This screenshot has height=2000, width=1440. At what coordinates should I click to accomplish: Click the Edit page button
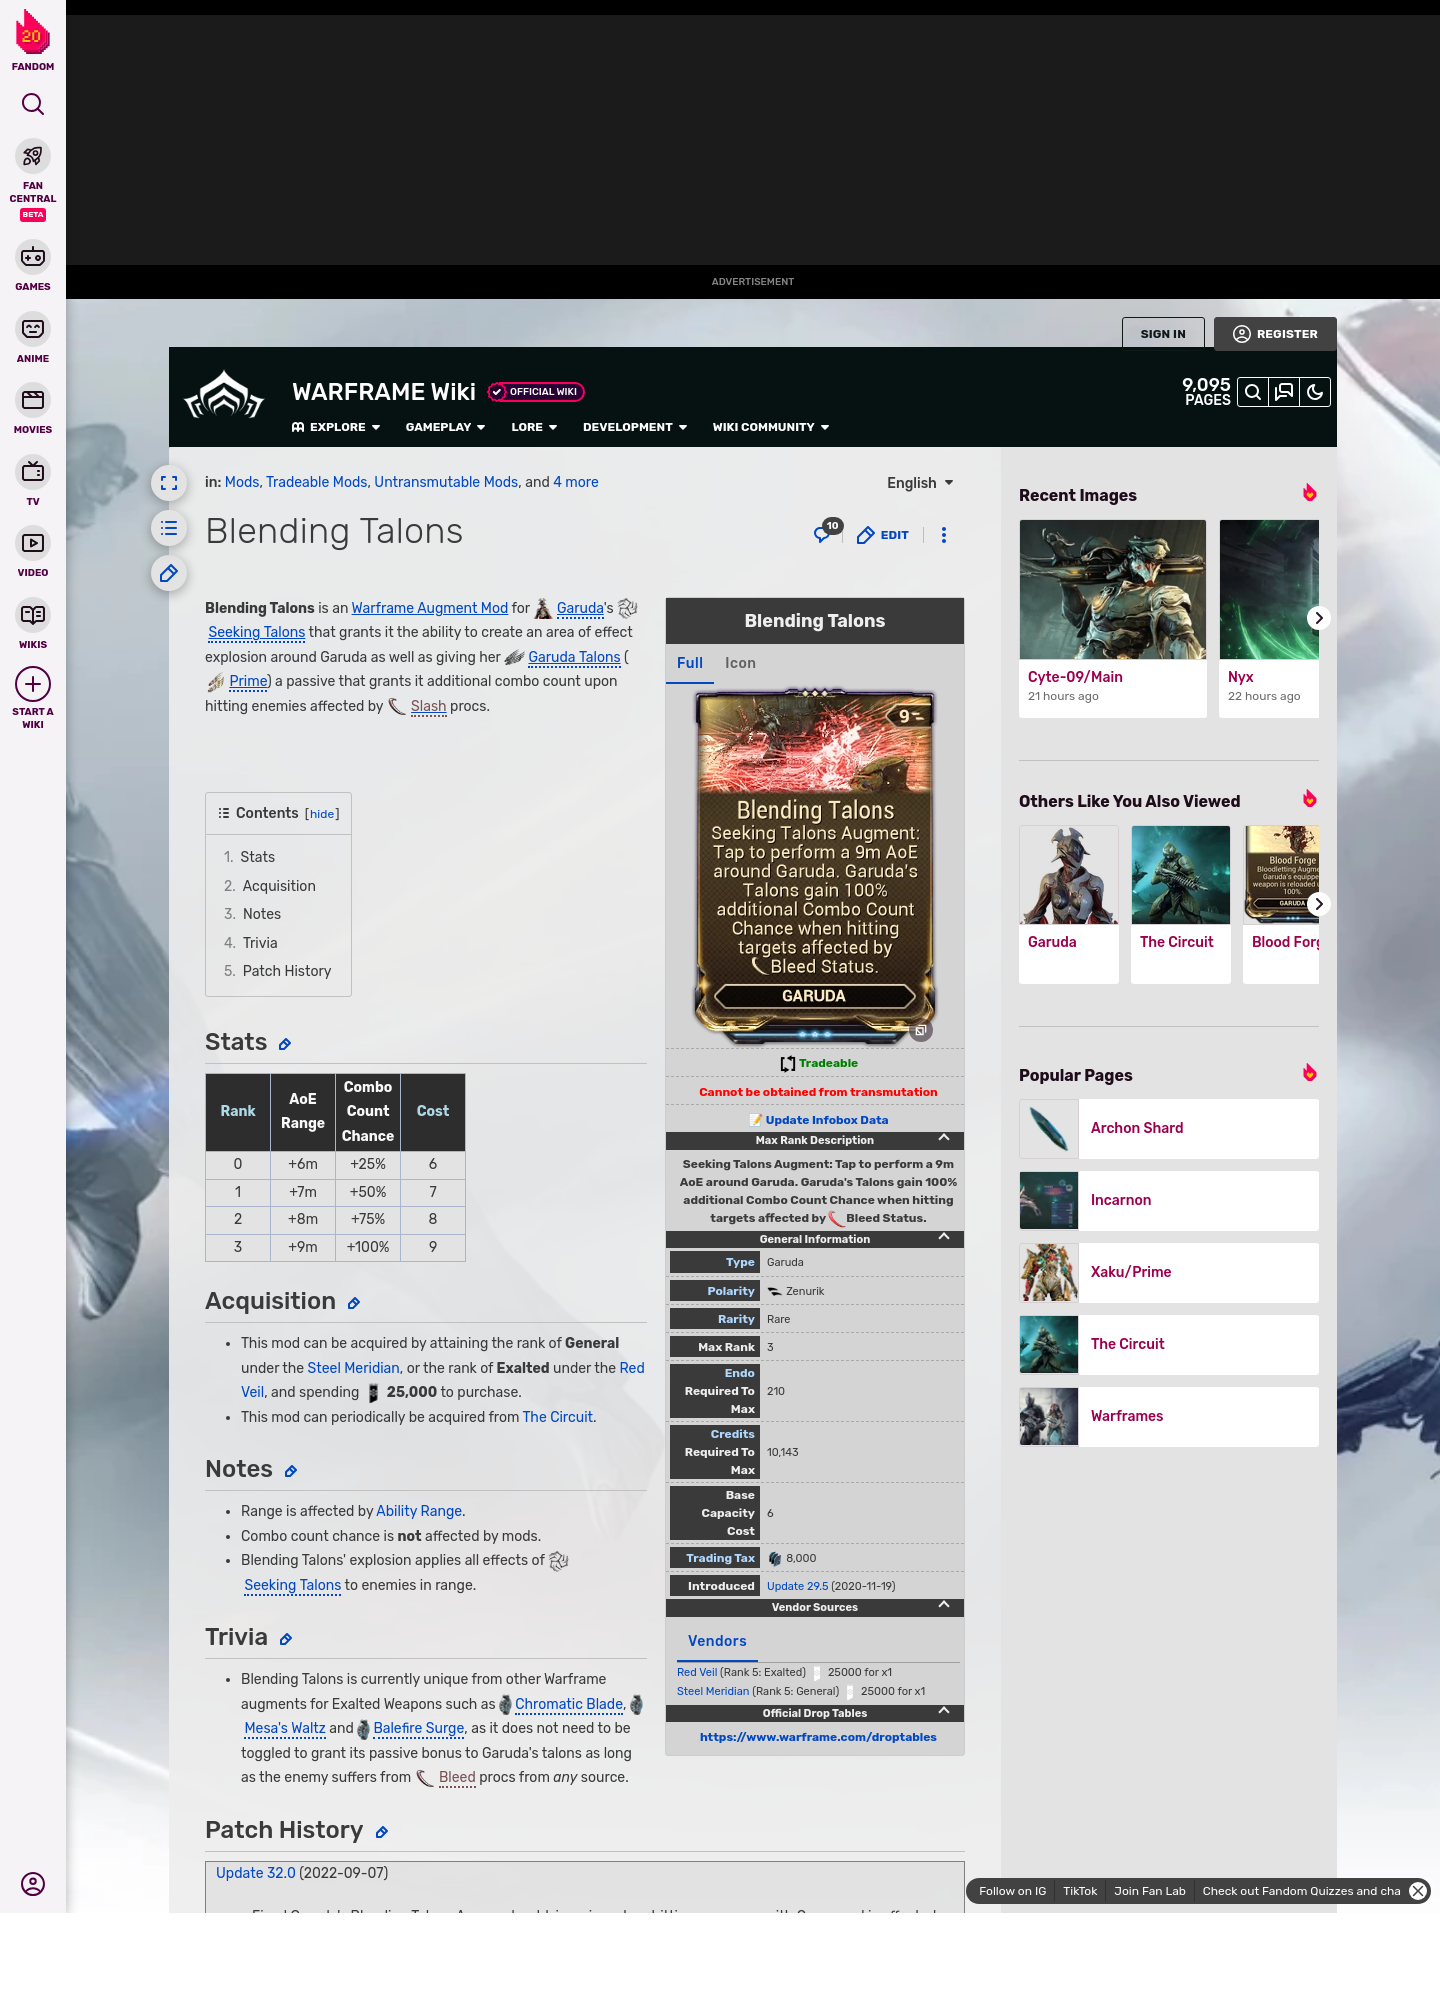(x=883, y=535)
